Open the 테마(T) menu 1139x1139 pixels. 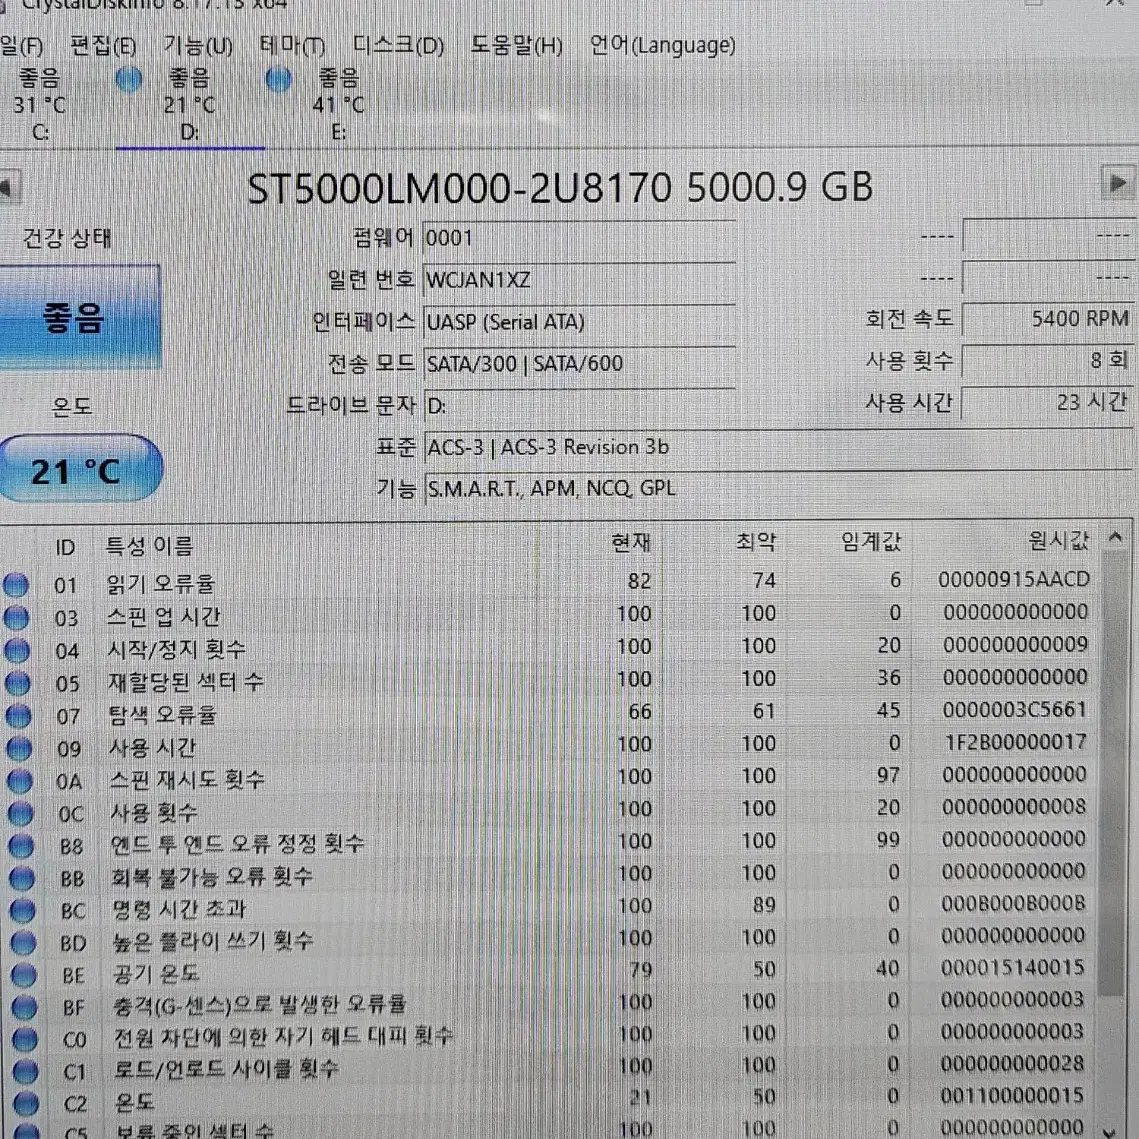pos(292,46)
